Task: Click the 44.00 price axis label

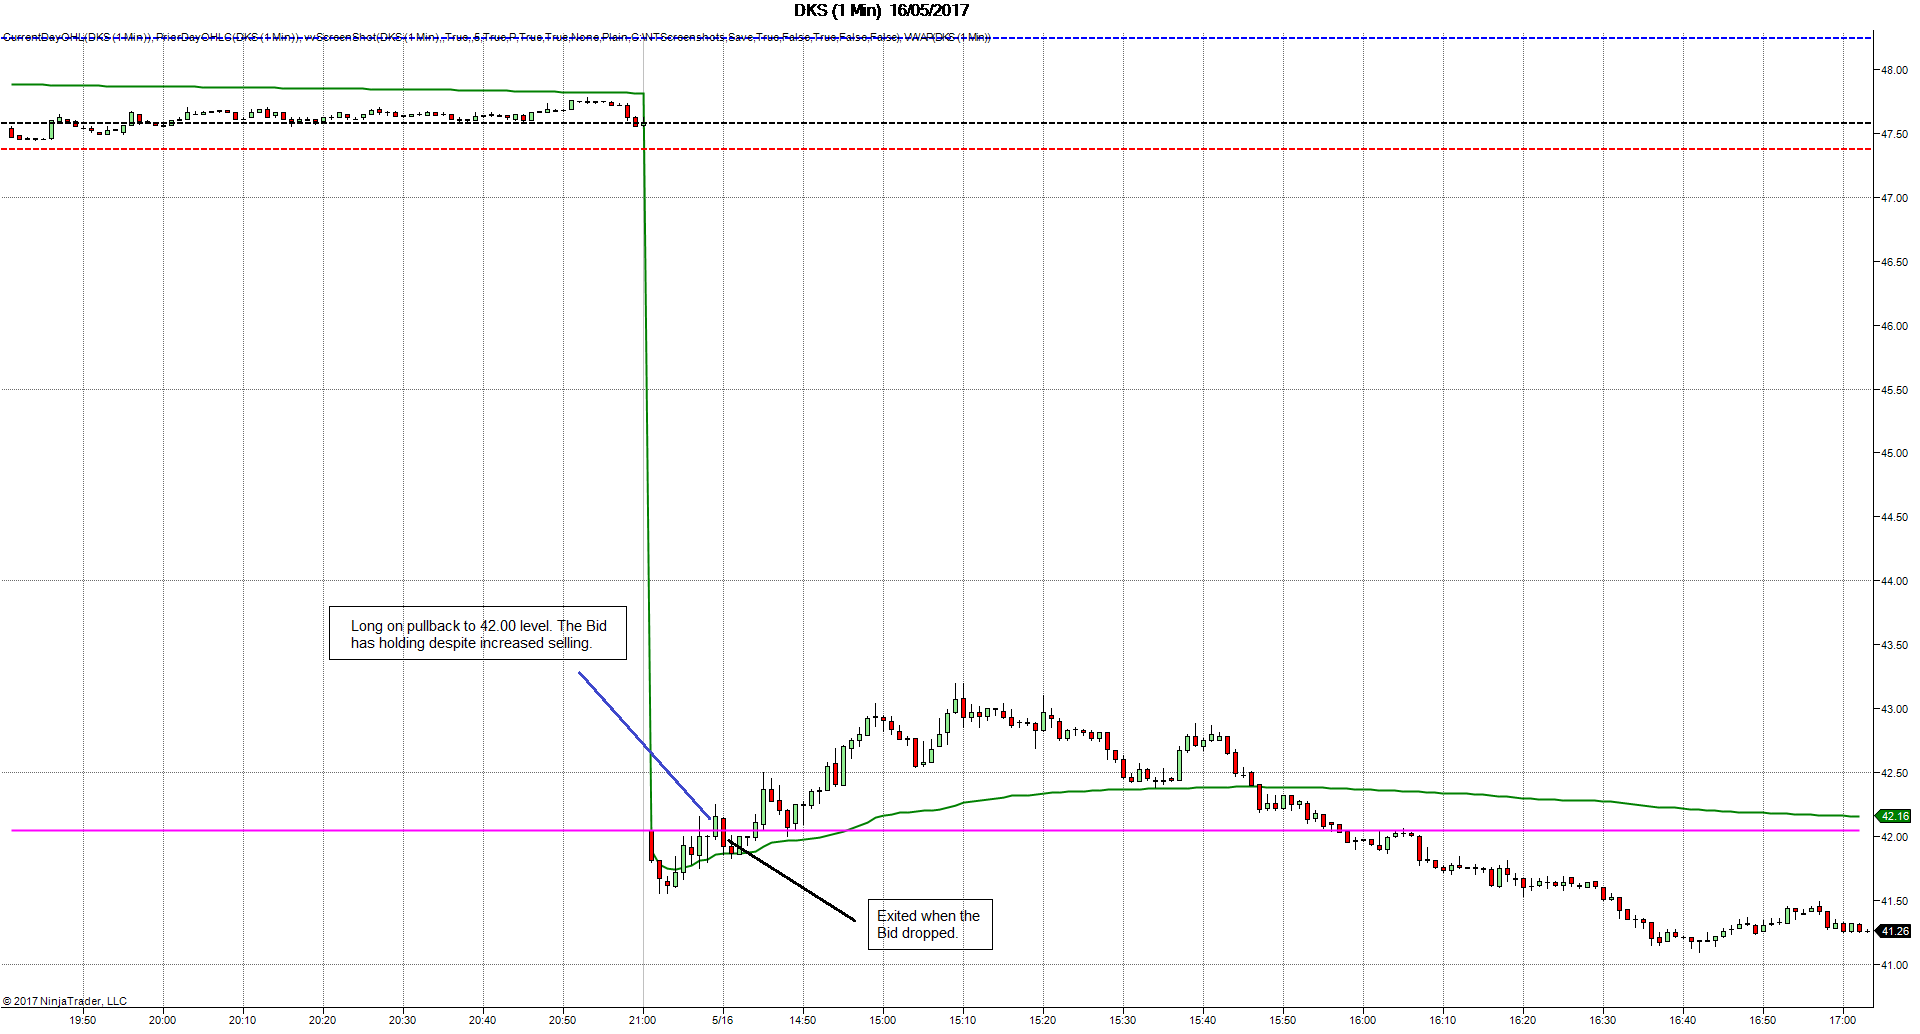Action: point(1894,581)
